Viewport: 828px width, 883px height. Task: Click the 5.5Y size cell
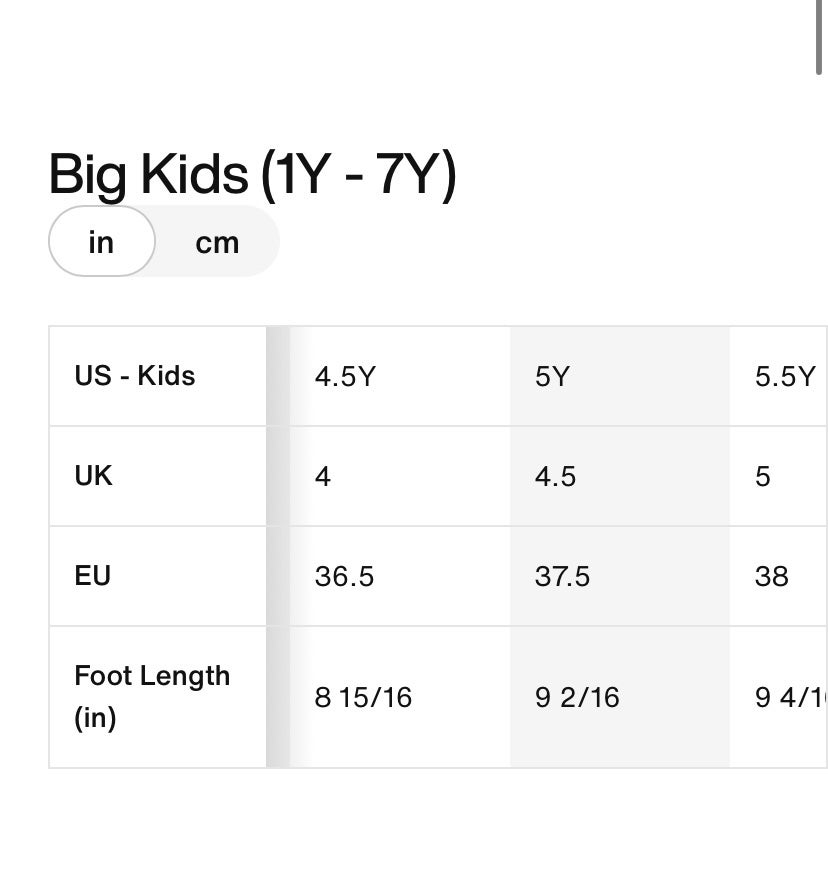pyautogui.click(x=778, y=376)
